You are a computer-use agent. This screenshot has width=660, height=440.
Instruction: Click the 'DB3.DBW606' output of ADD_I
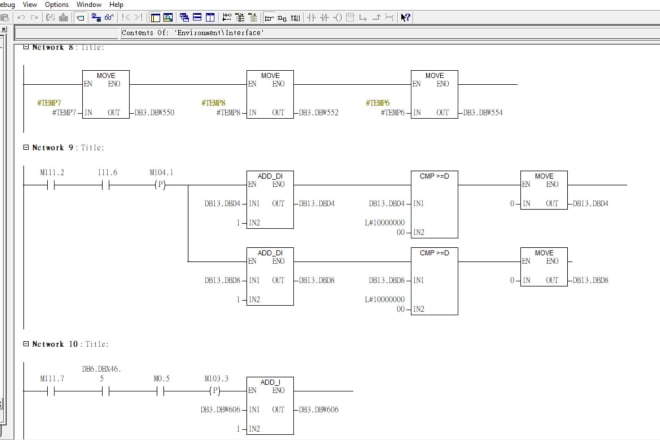(x=318, y=409)
